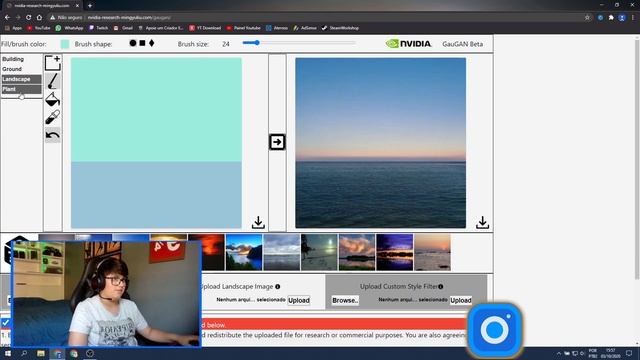Click the segmentation map canvas sky area
Viewport: 640px width, 360px height.
(156, 109)
